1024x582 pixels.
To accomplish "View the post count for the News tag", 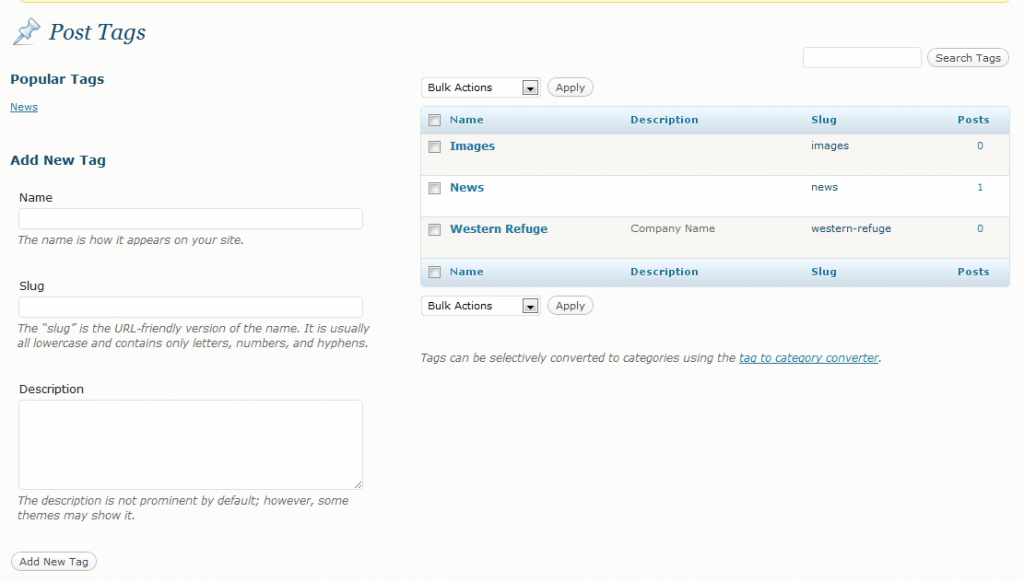I will [x=980, y=187].
